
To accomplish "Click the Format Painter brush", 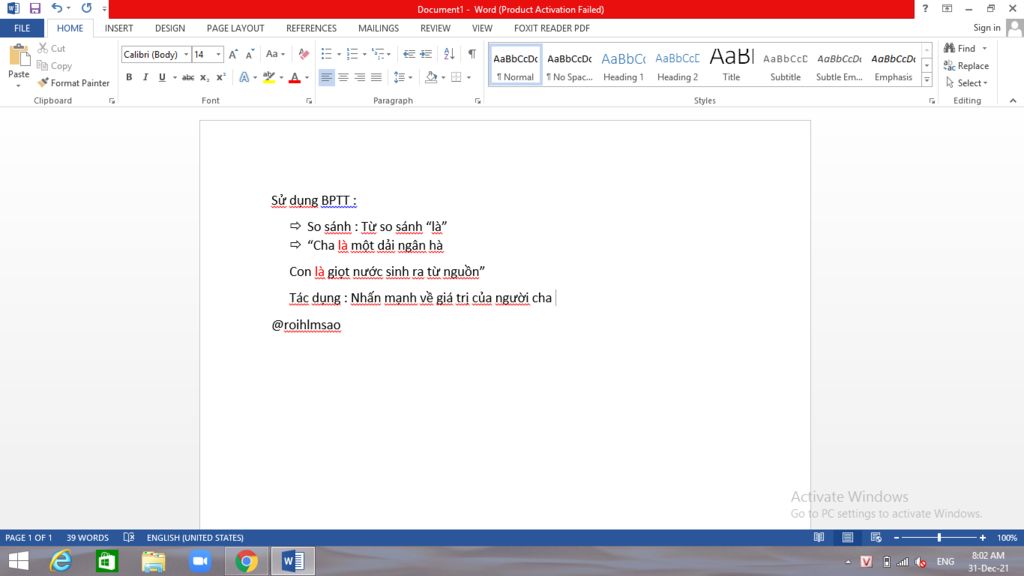I will click(73, 83).
